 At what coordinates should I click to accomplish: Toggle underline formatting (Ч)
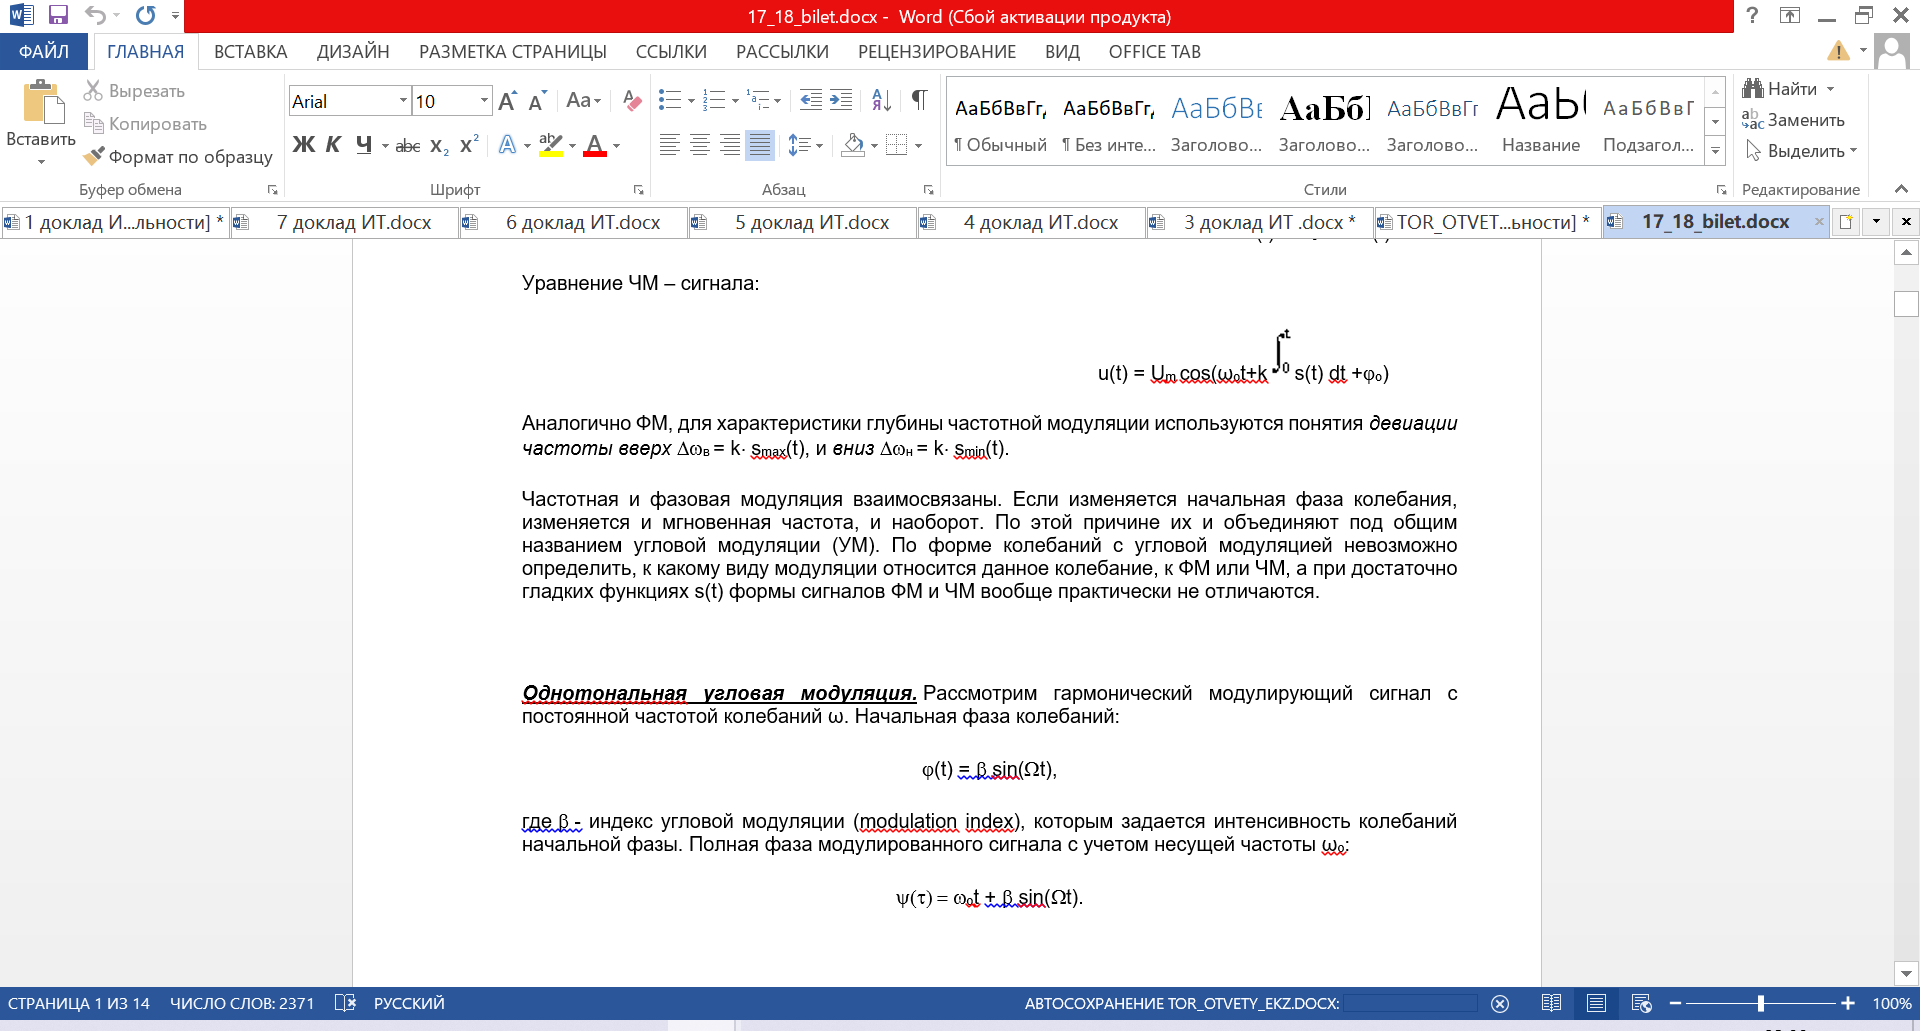pos(364,145)
